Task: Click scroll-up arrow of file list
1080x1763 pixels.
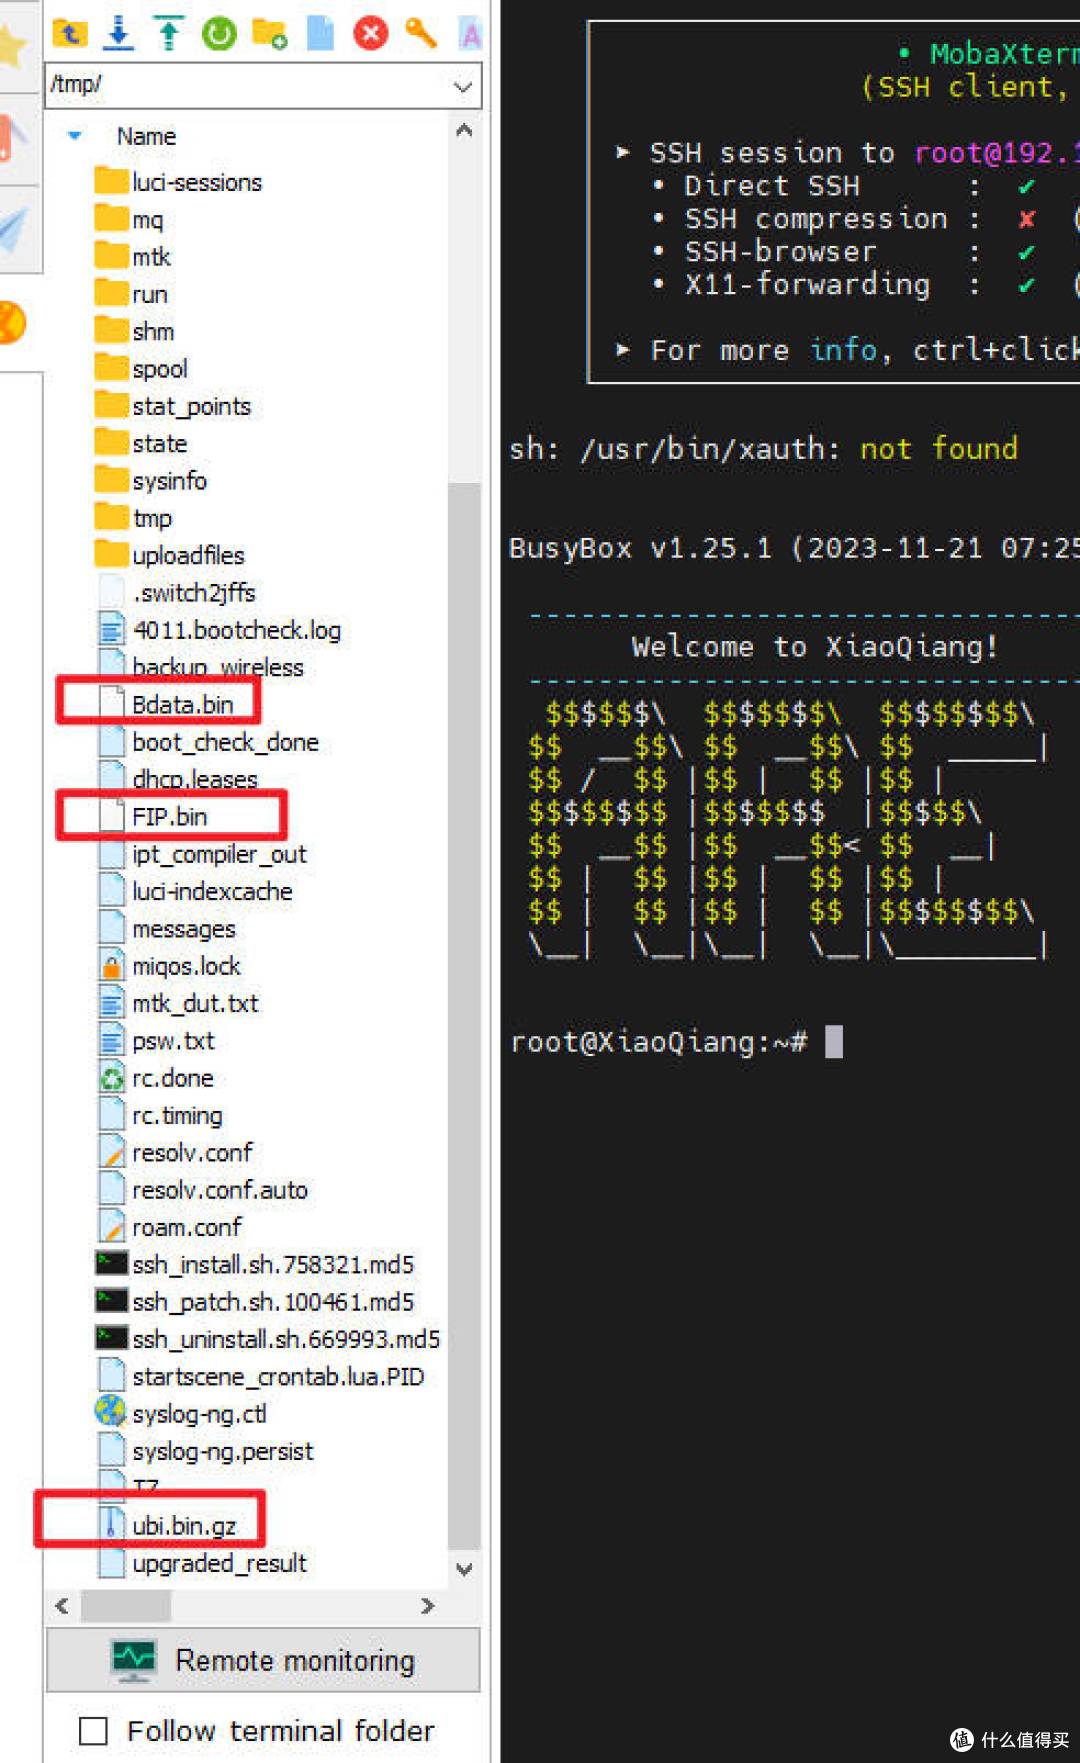Action: coord(464,130)
